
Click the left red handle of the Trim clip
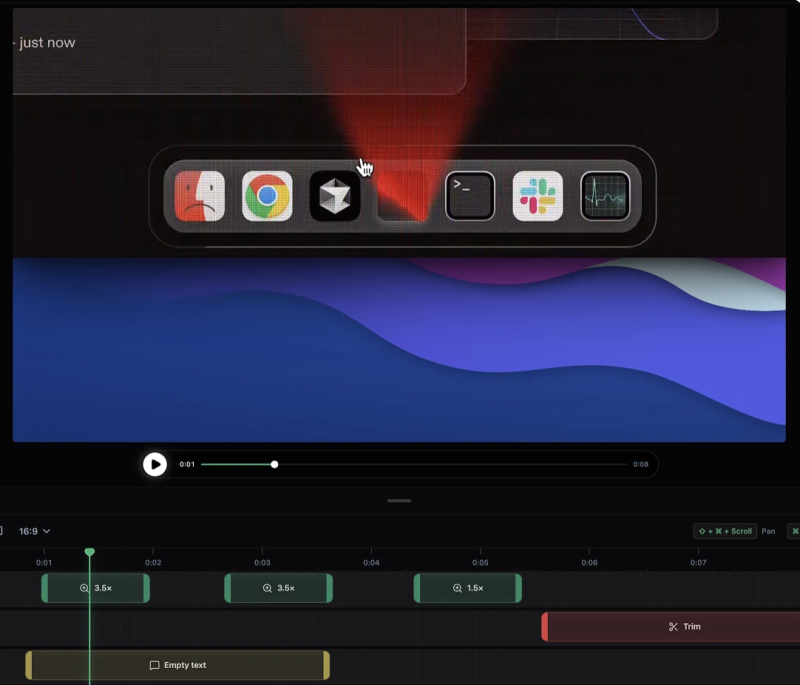(x=545, y=627)
